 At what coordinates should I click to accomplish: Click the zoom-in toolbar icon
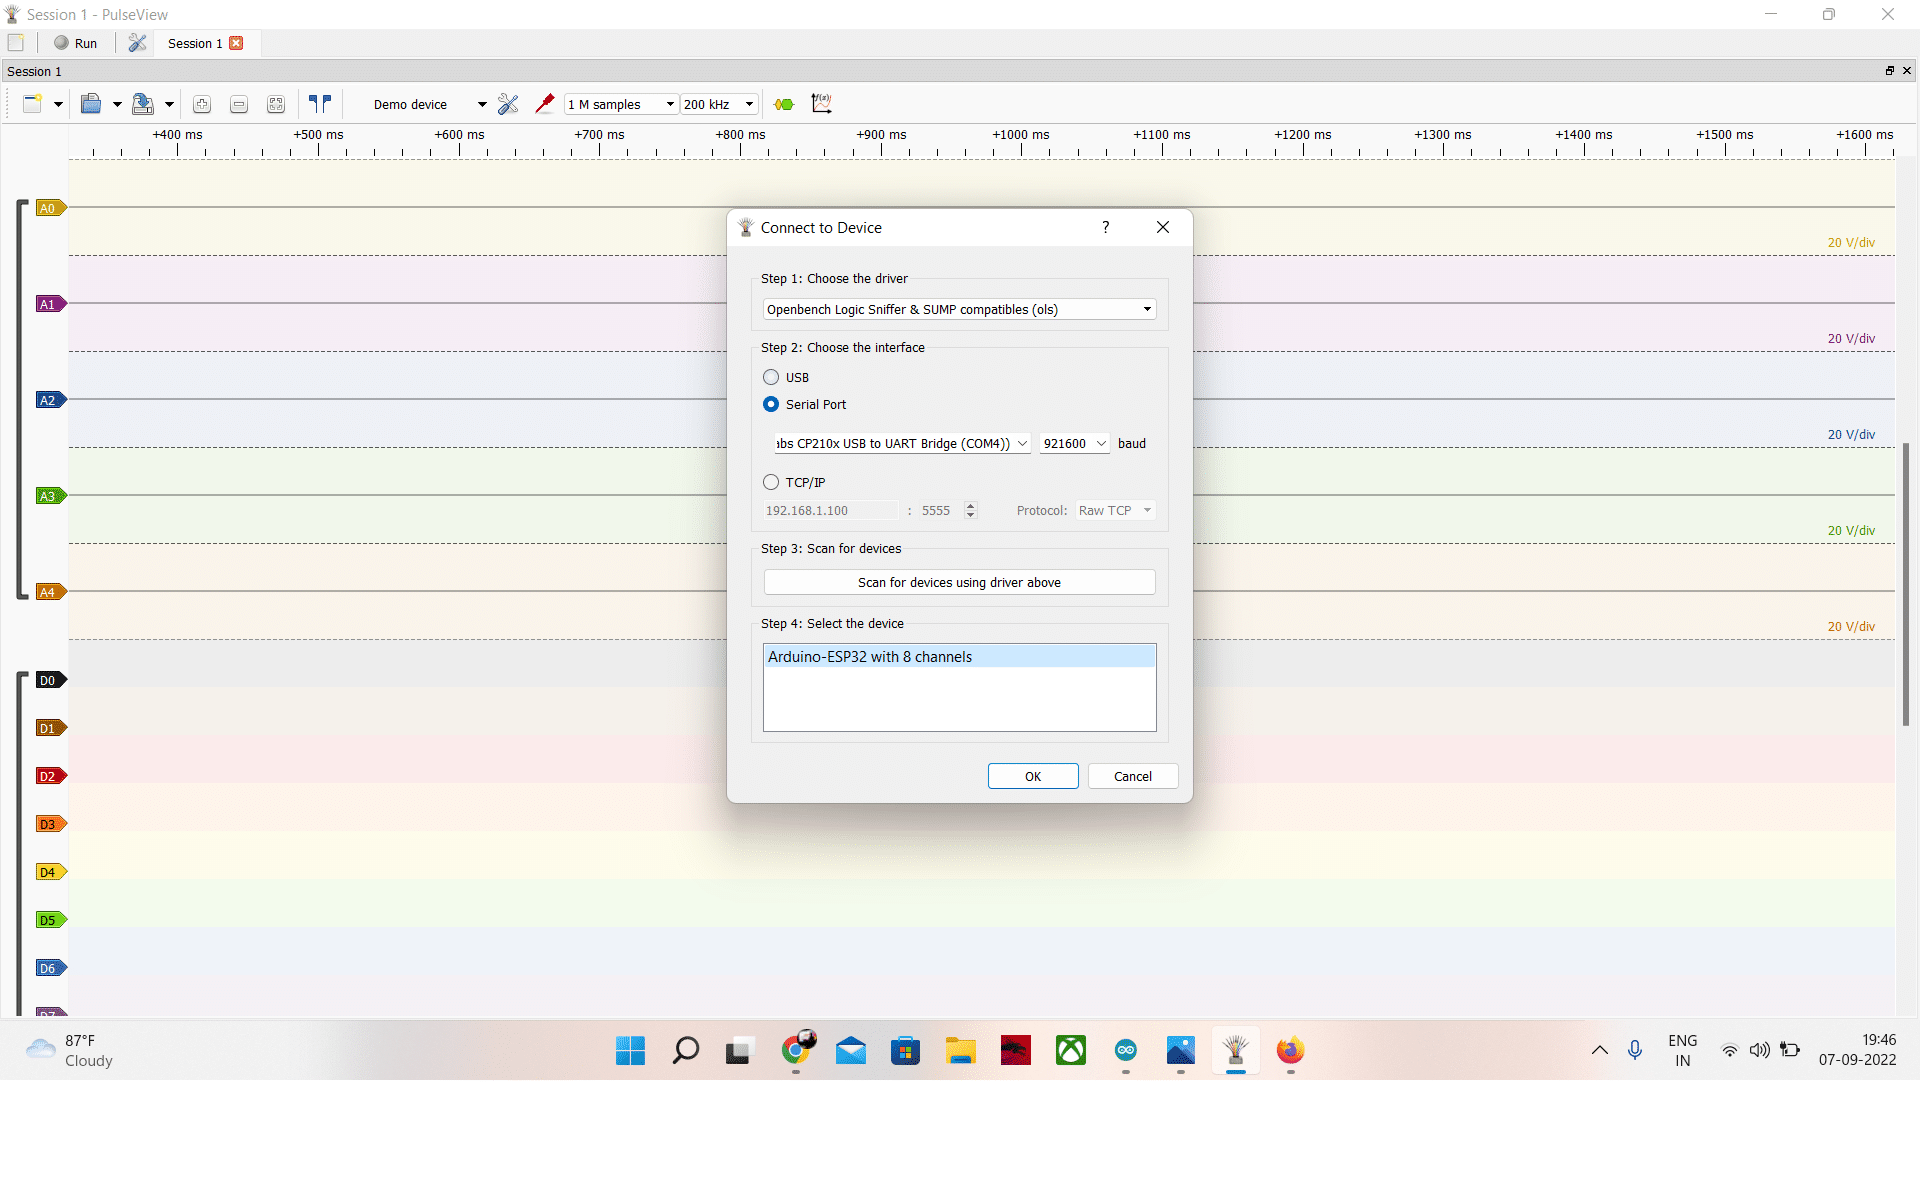point(202,104)
